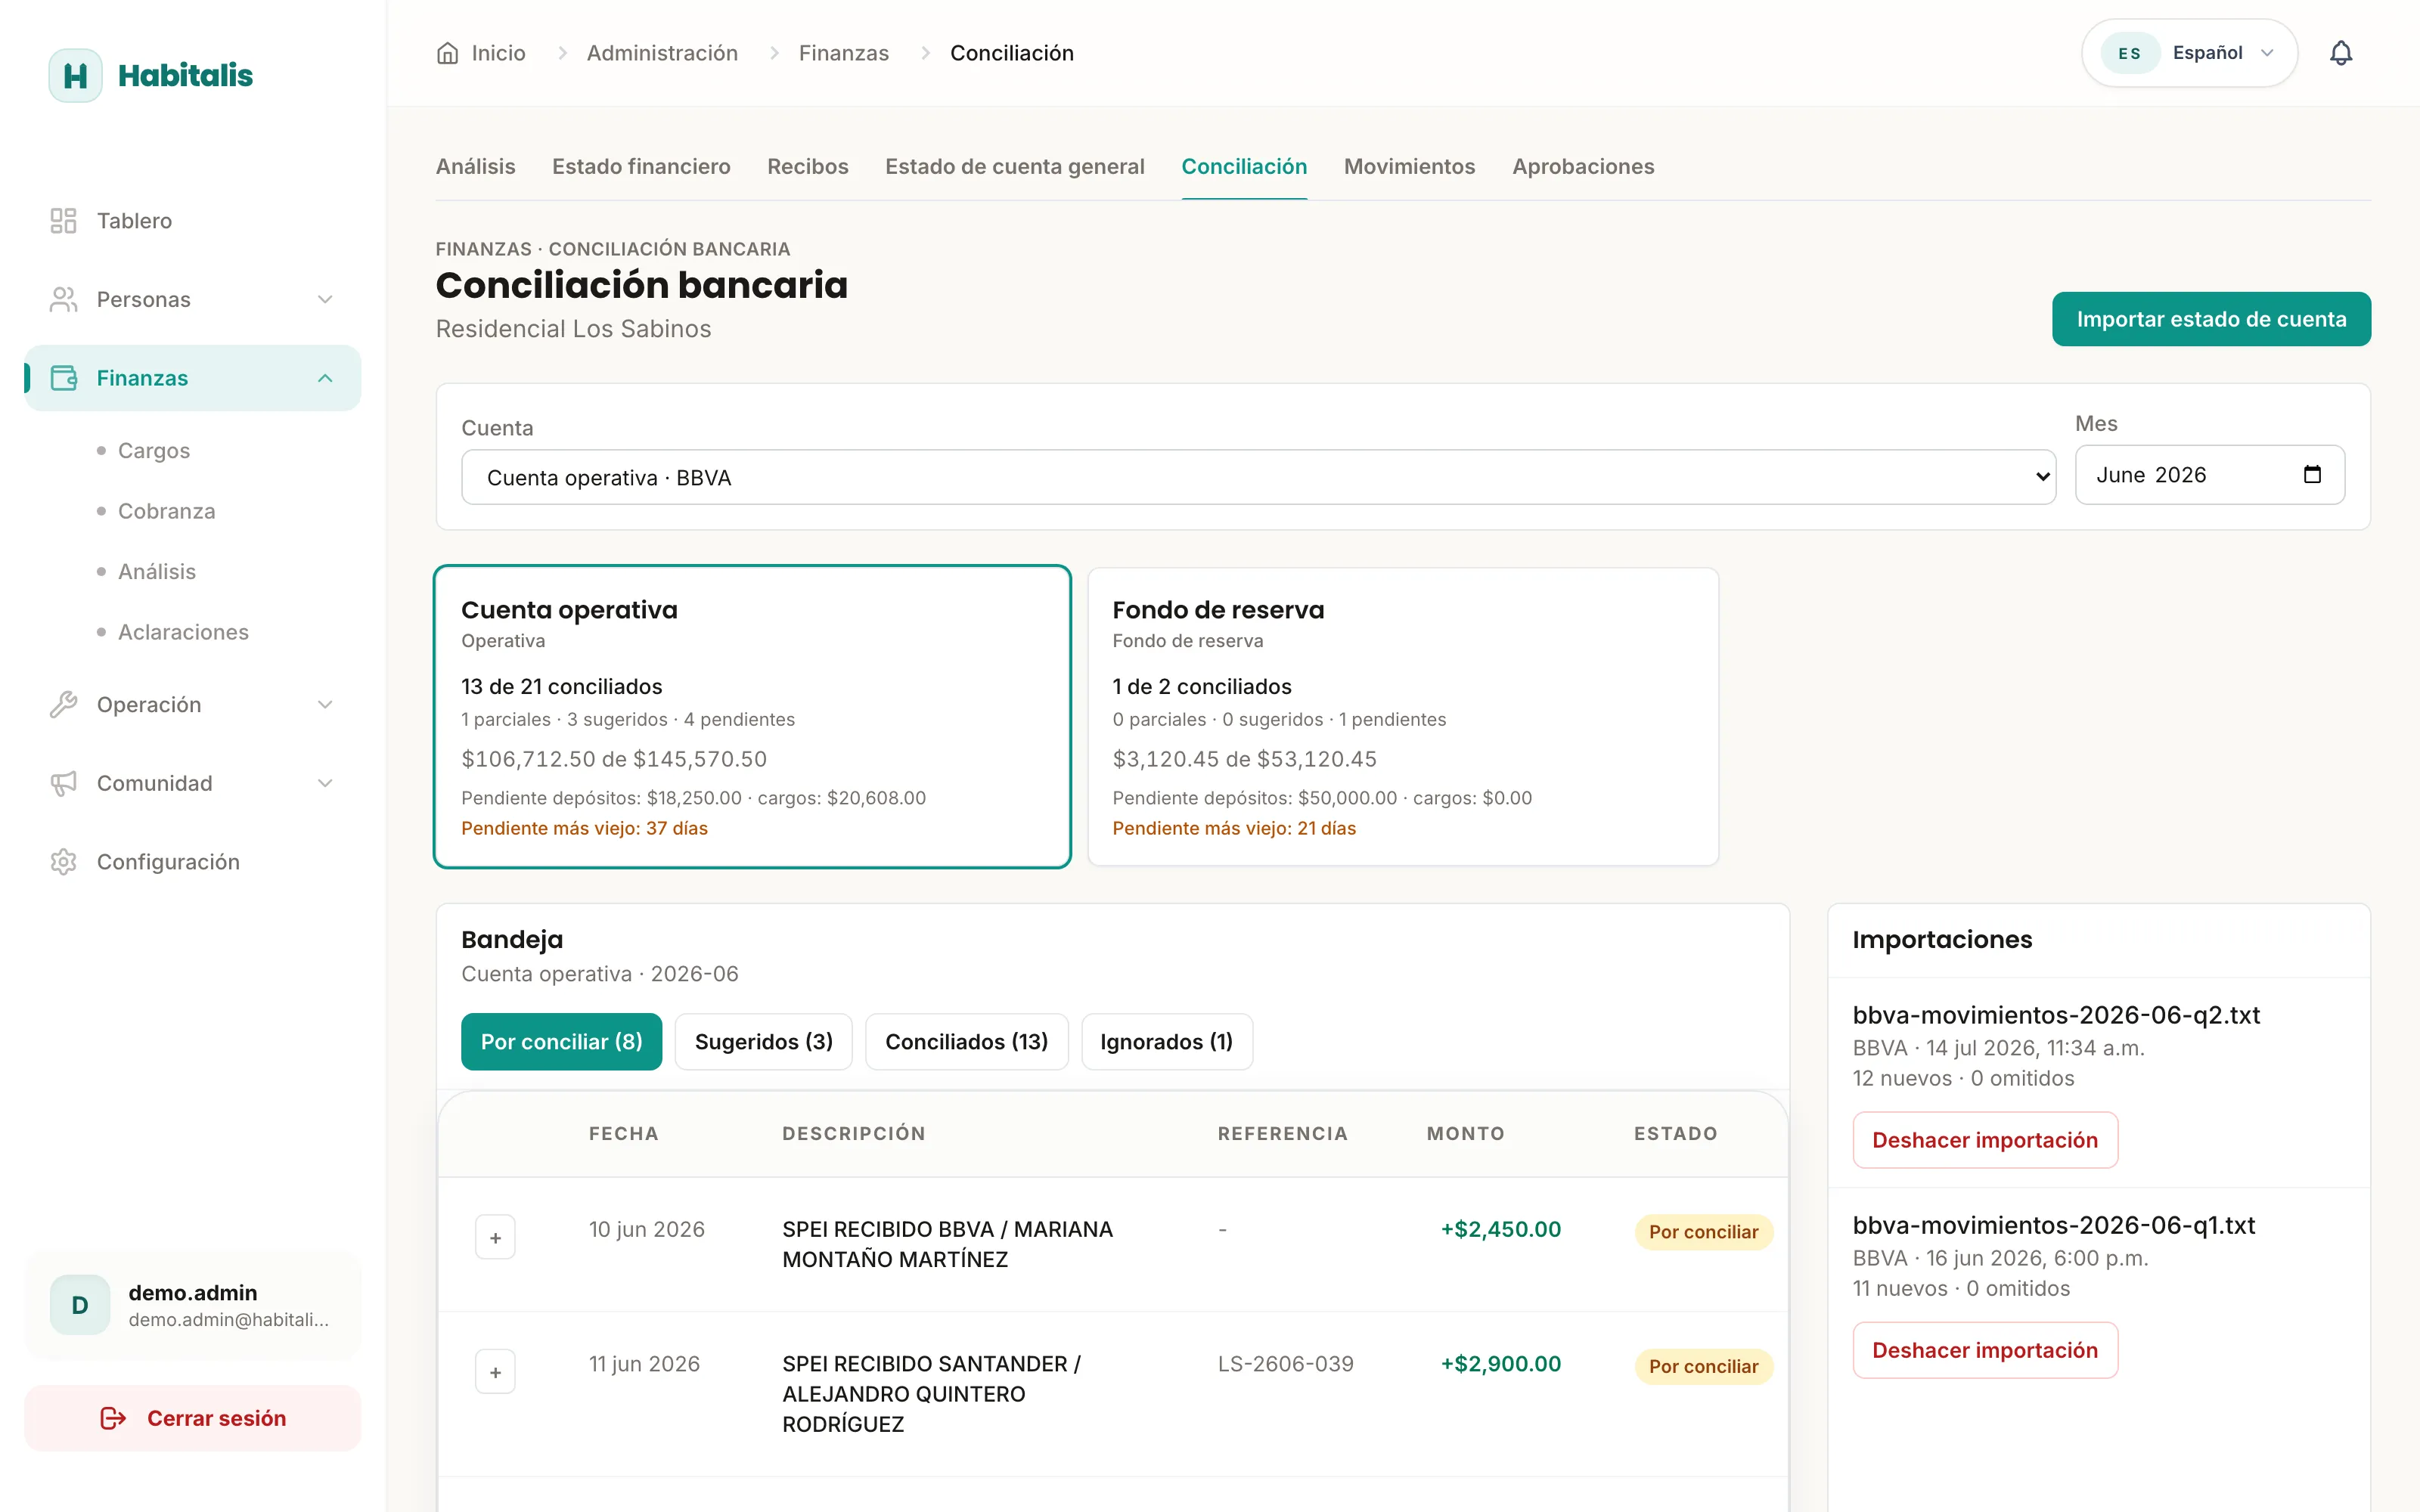Click the MONTO column header
This screenshot has height=1512, width=2420.
(x=1465, y=1134)
